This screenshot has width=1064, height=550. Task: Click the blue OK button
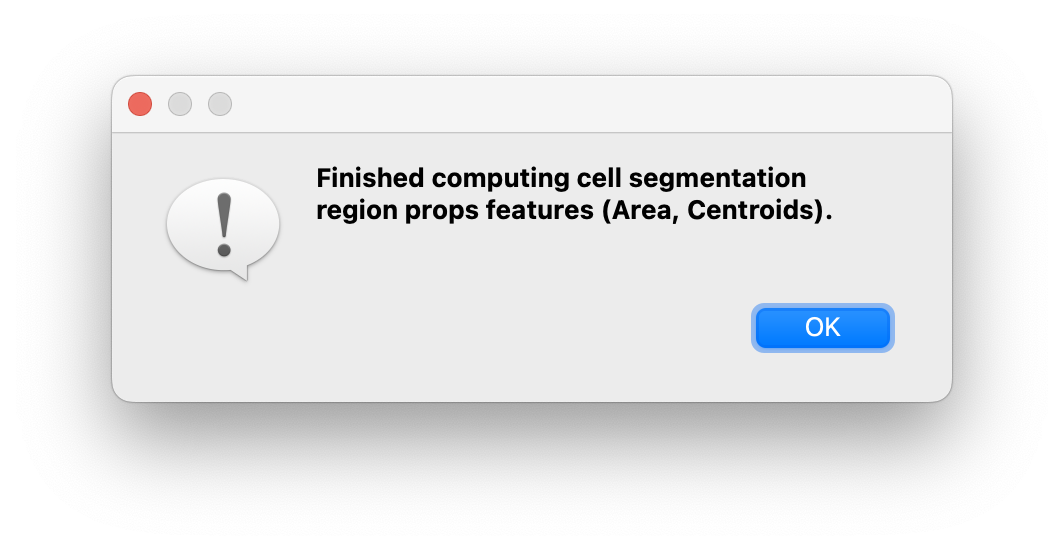tap(822, 328)
